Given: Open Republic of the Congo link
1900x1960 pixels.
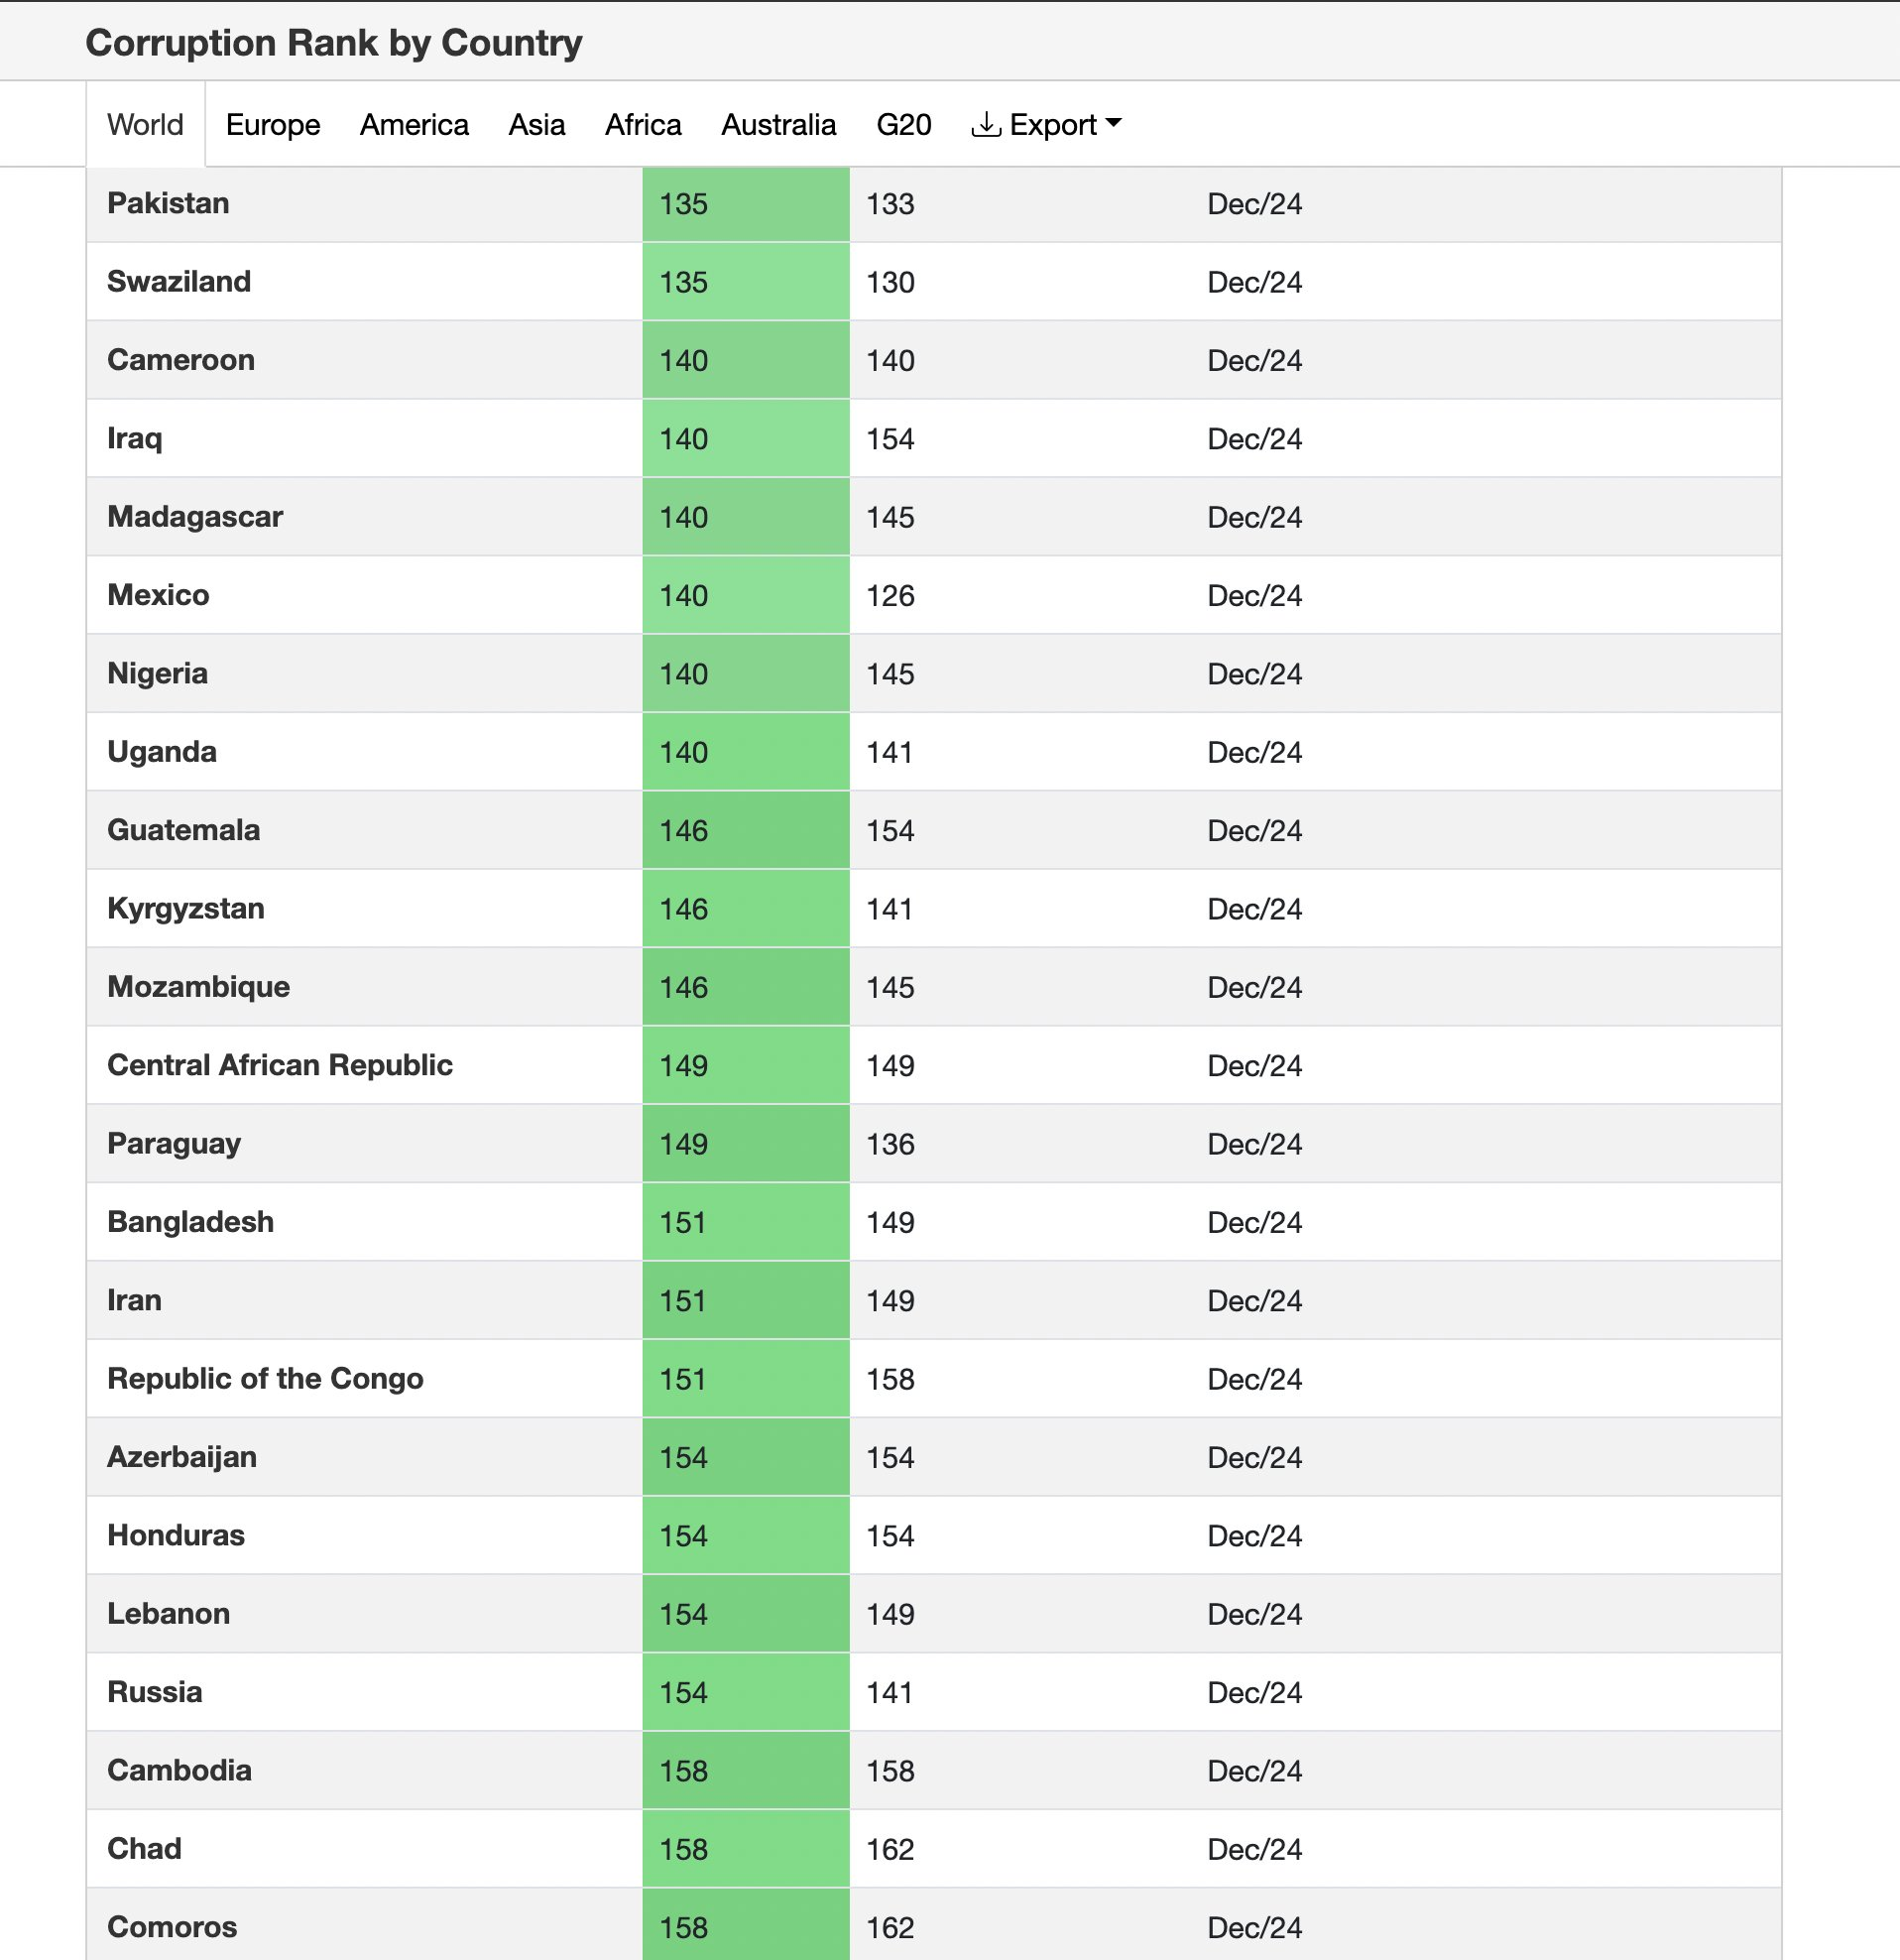Looking at the screenshot, I should (x=265, y=1378).
